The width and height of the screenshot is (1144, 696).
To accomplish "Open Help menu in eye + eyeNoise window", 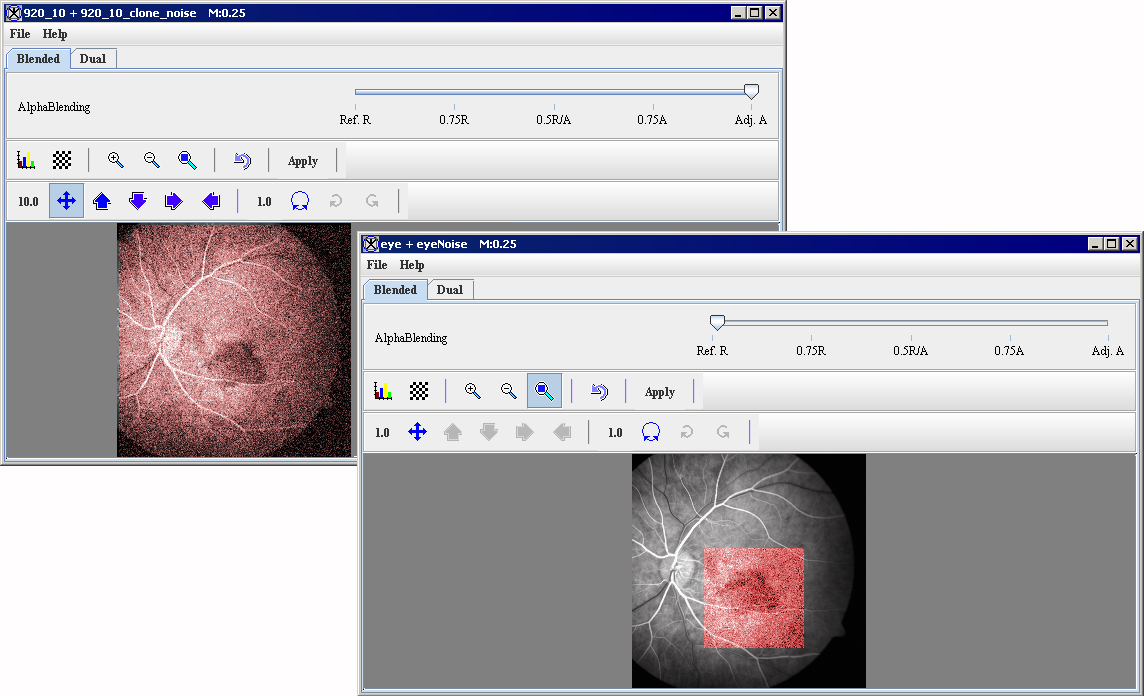I will pyautogui.click(x=412, y=265).
